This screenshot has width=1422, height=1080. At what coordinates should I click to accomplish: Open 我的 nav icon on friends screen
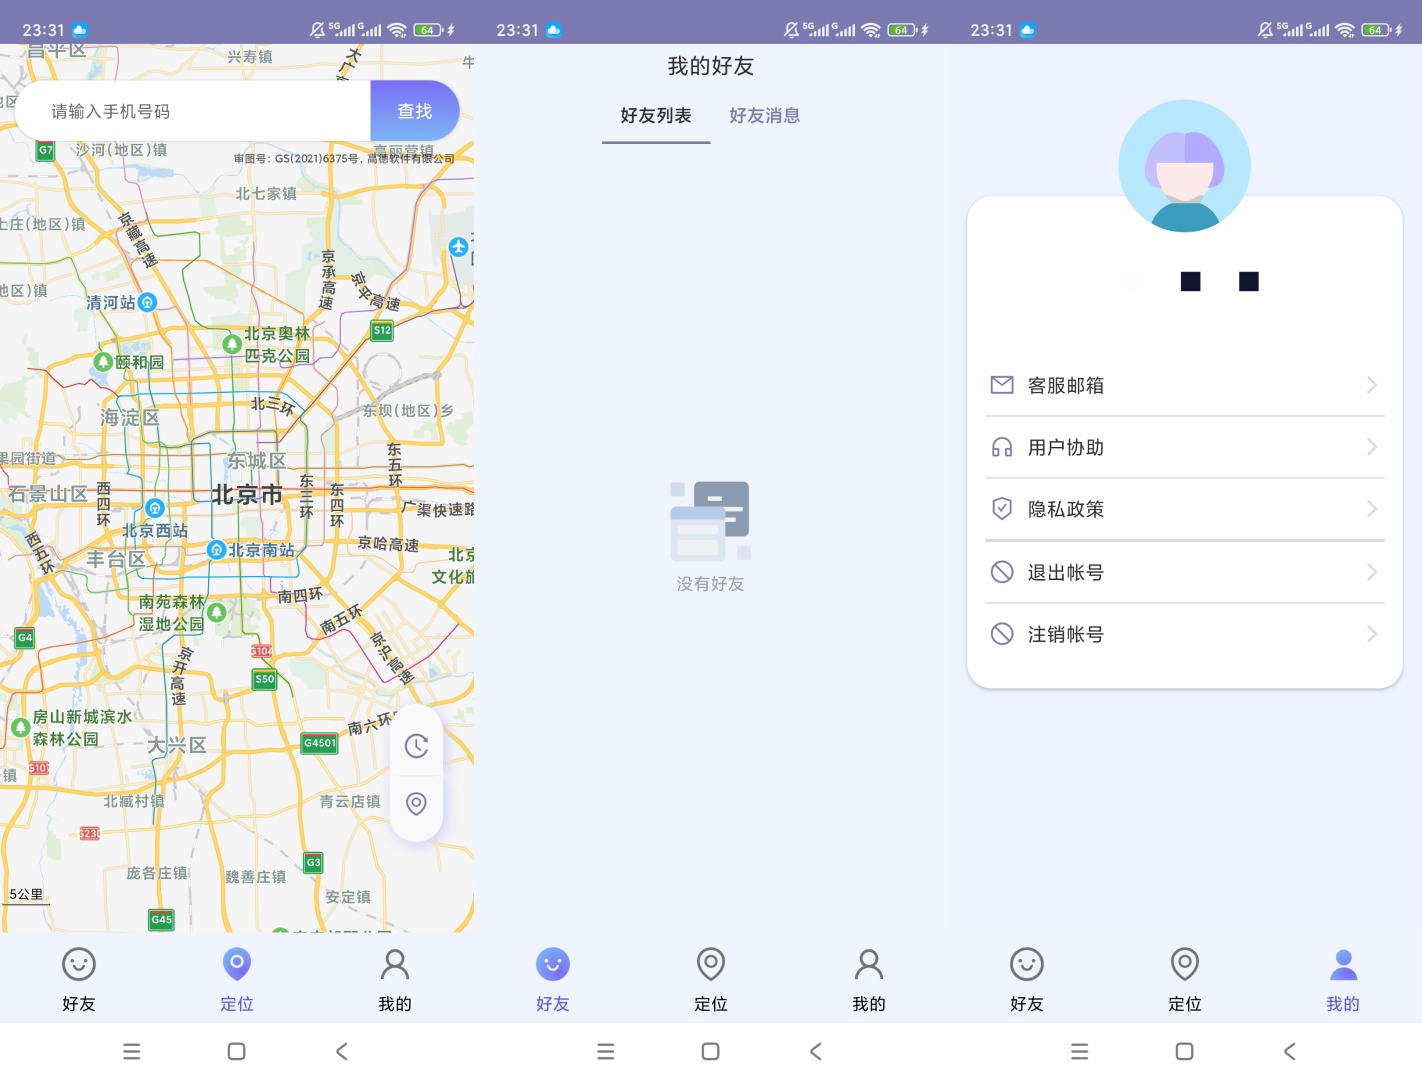coord(869,964)
